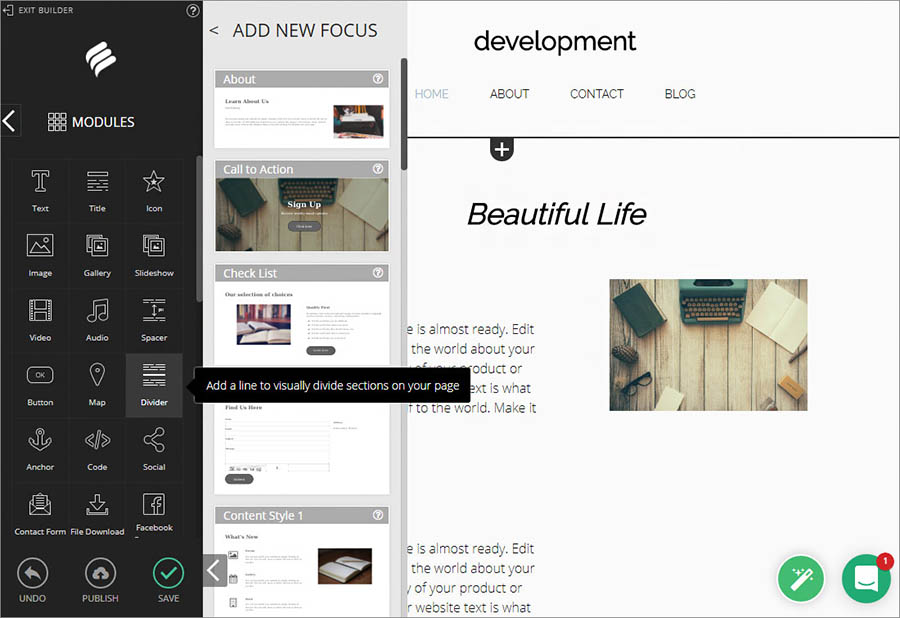Select the Image module

tap(40, 256)
